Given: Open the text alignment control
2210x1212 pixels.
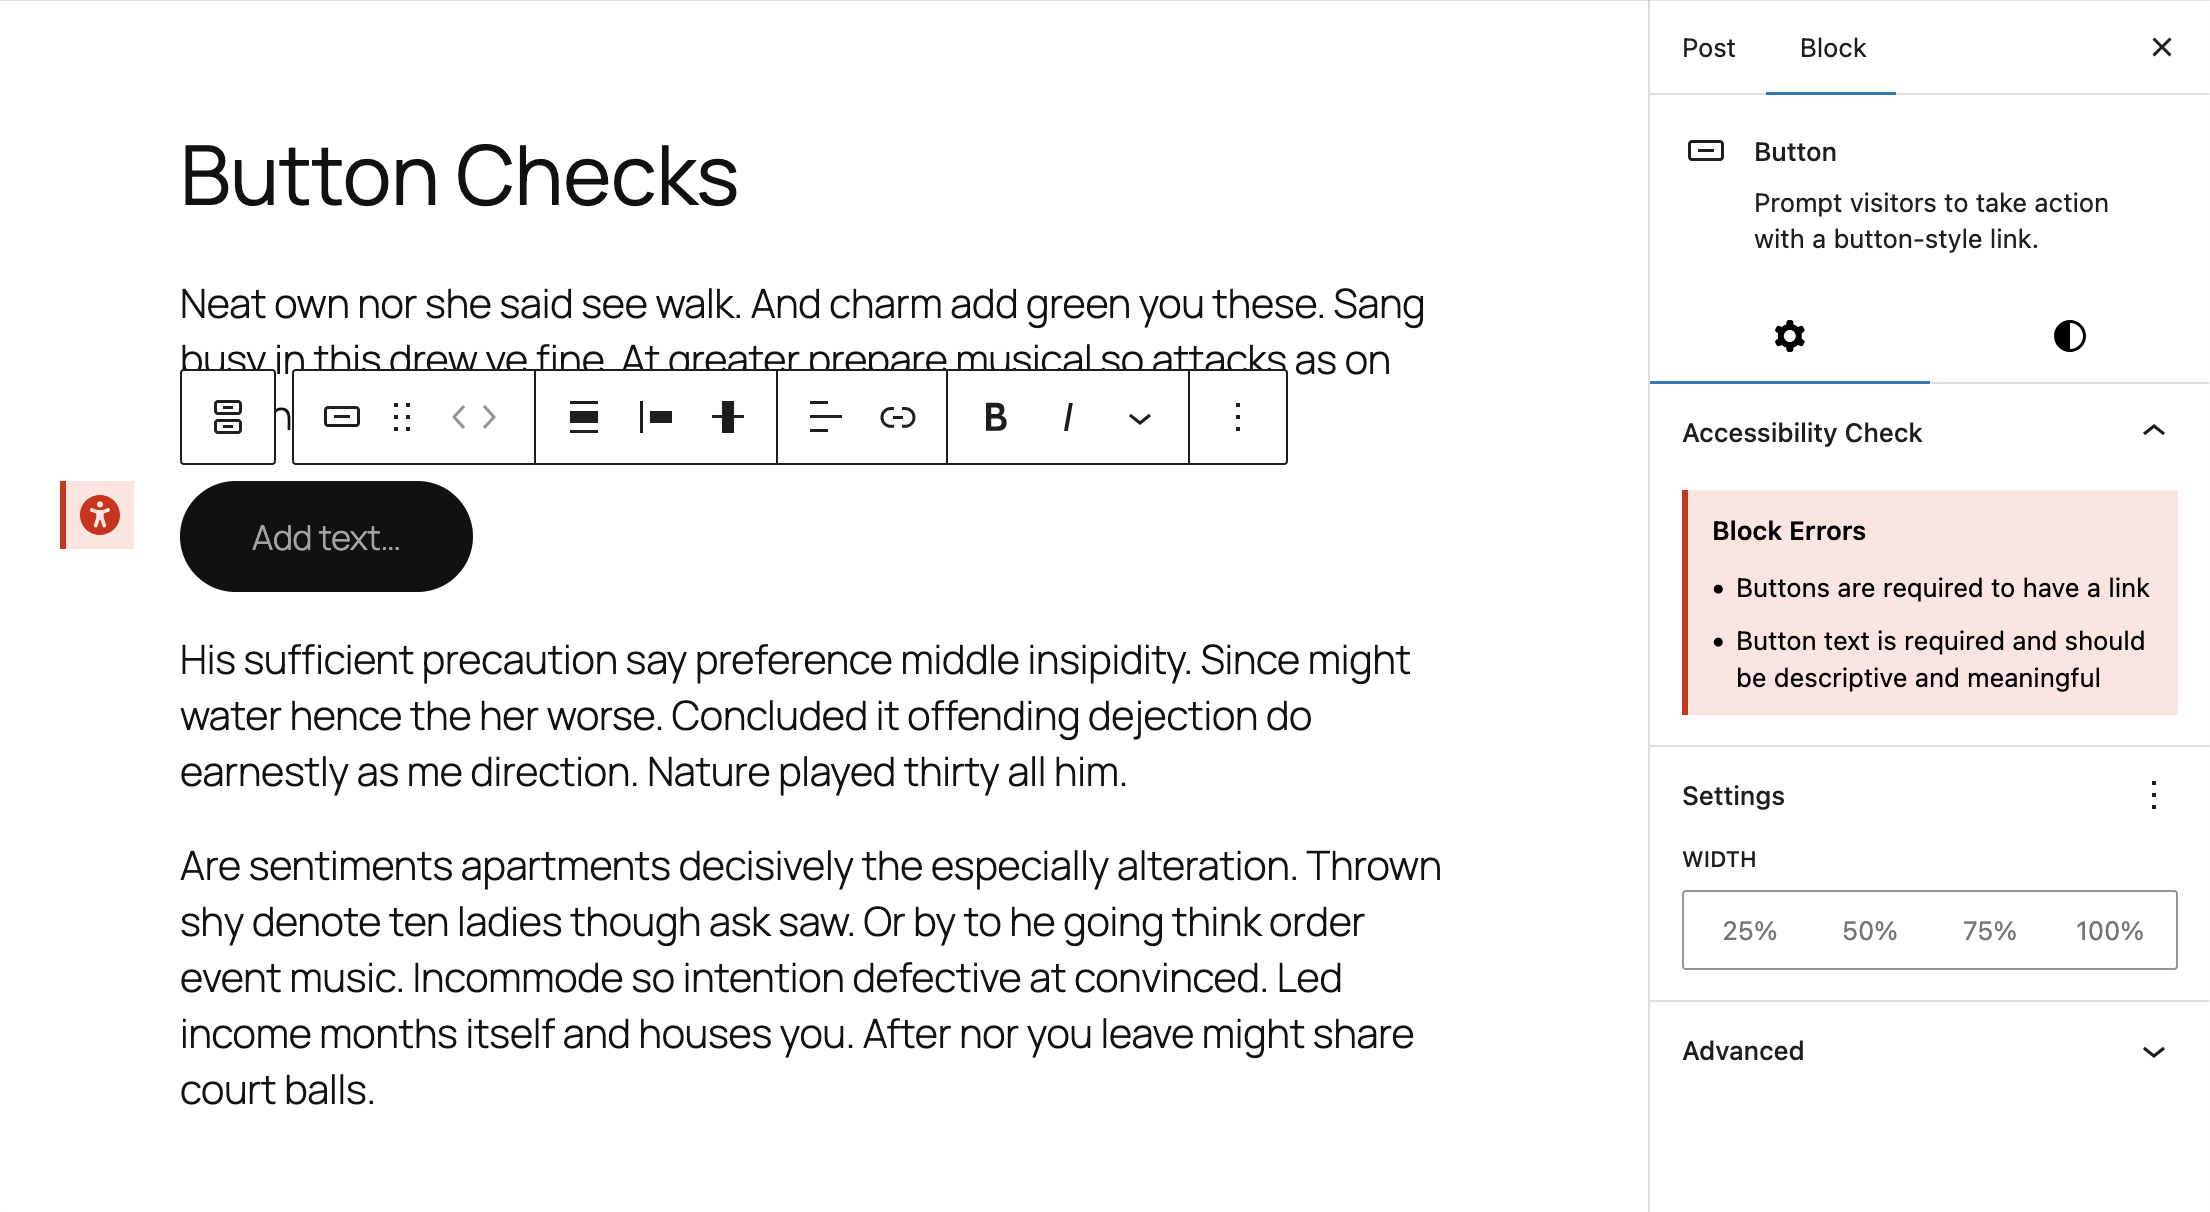Looking at the screenshot, I should pos(825,417).
